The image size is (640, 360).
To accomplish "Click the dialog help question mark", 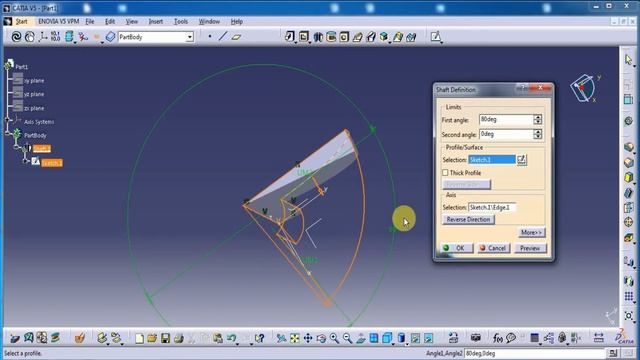I will tap(522, 88).
